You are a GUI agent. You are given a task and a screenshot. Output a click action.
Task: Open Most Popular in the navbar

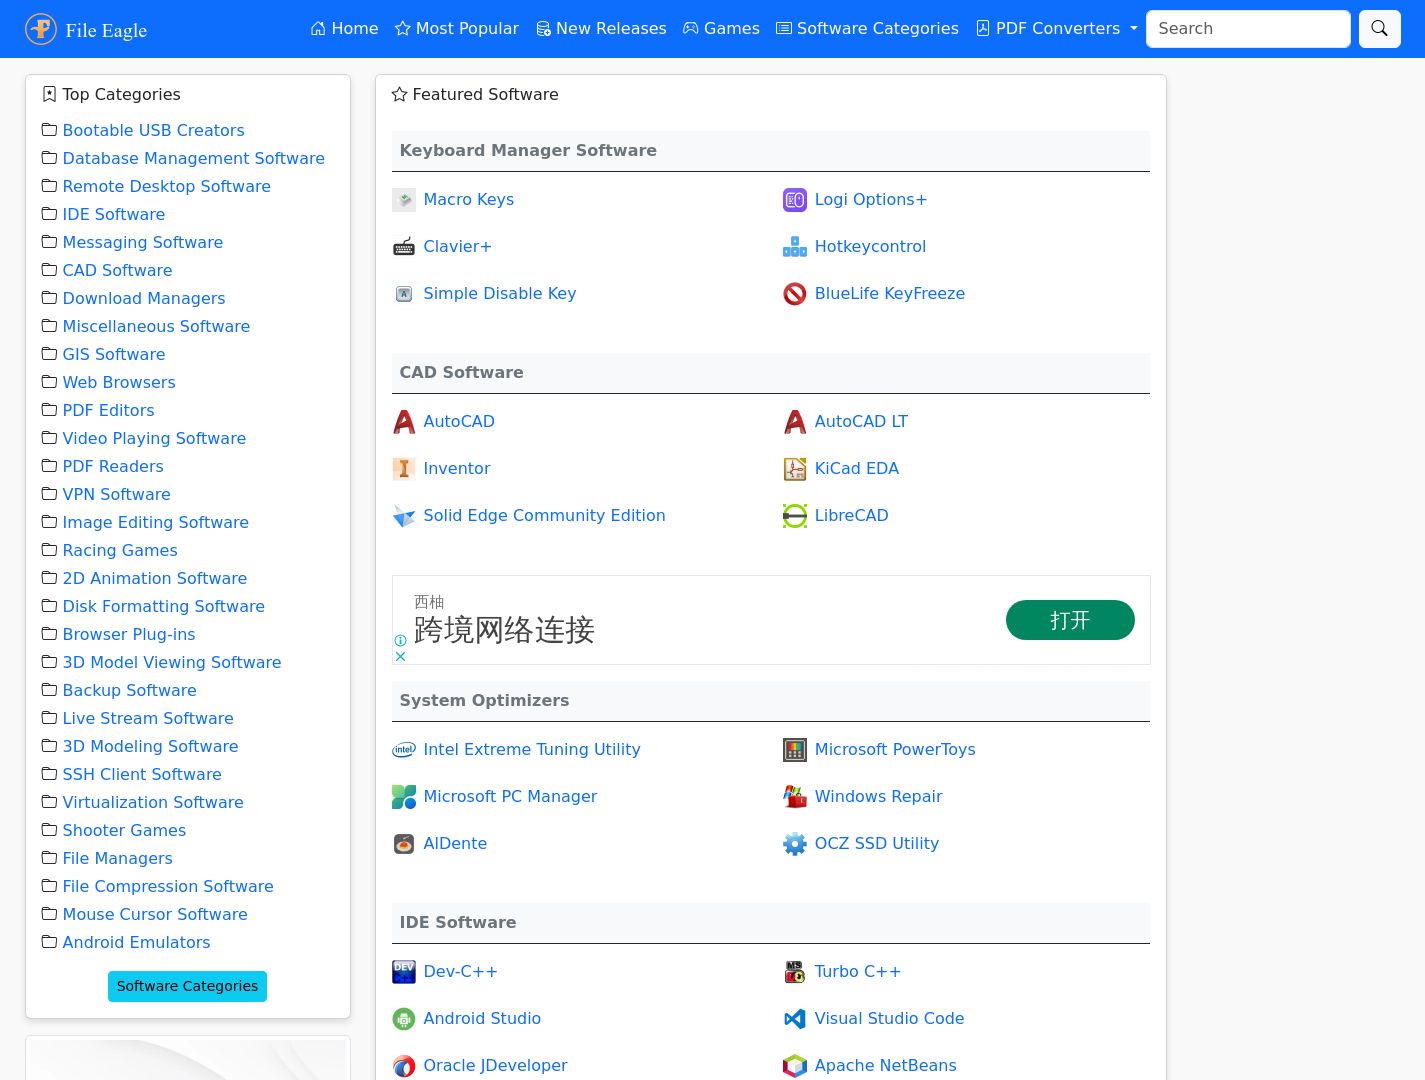click(x=457, y=29)
